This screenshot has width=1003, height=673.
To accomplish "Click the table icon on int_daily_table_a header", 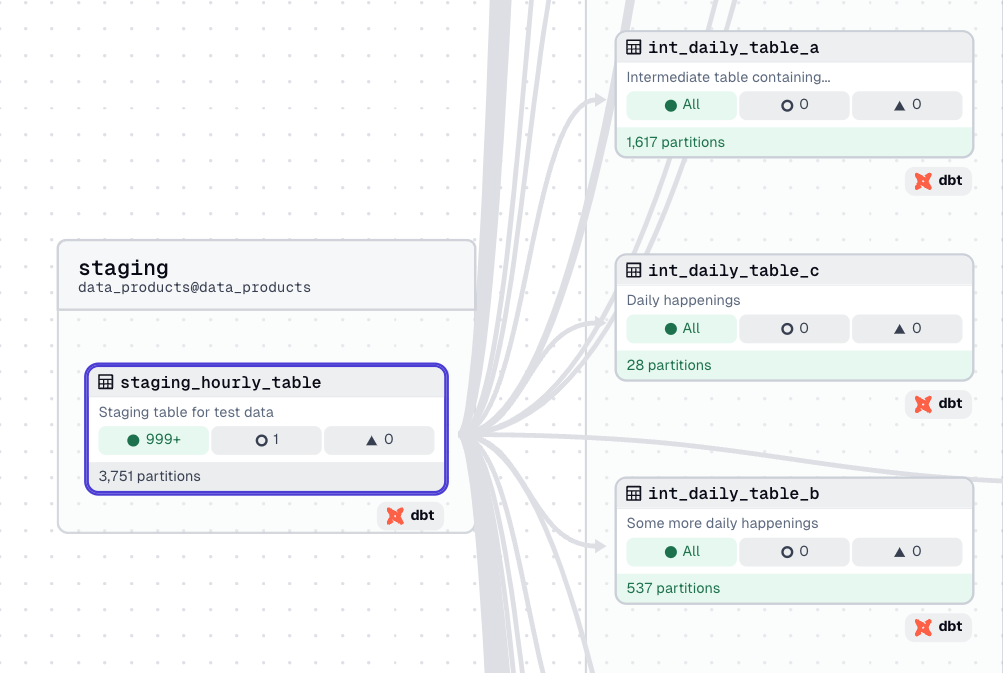I will pos(633,46).
